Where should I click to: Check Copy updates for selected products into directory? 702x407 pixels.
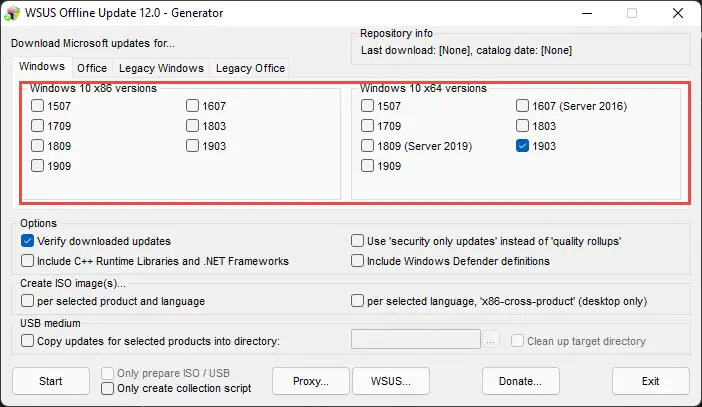[28, 341]
